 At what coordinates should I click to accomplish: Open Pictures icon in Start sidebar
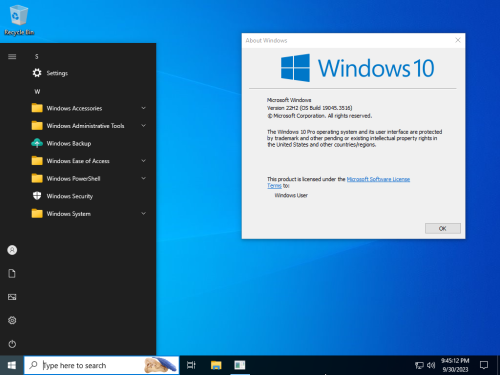12,297
